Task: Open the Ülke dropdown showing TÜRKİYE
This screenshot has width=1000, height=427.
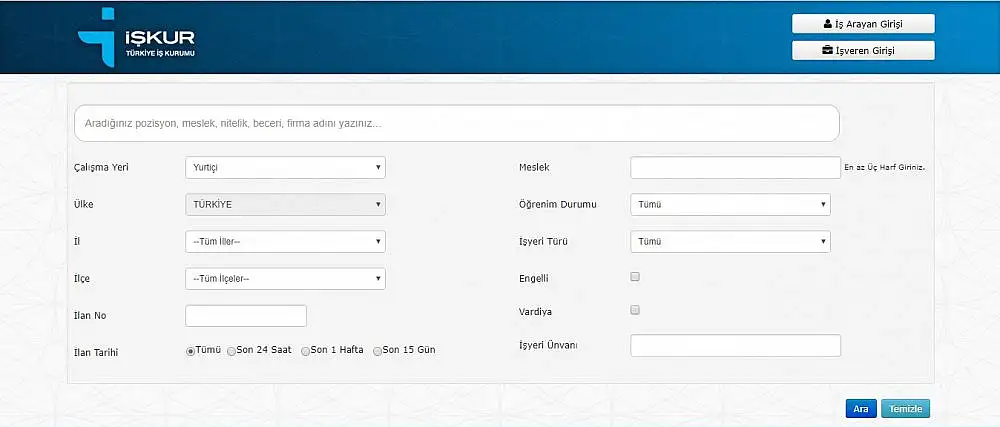Action: coord(285,204)
